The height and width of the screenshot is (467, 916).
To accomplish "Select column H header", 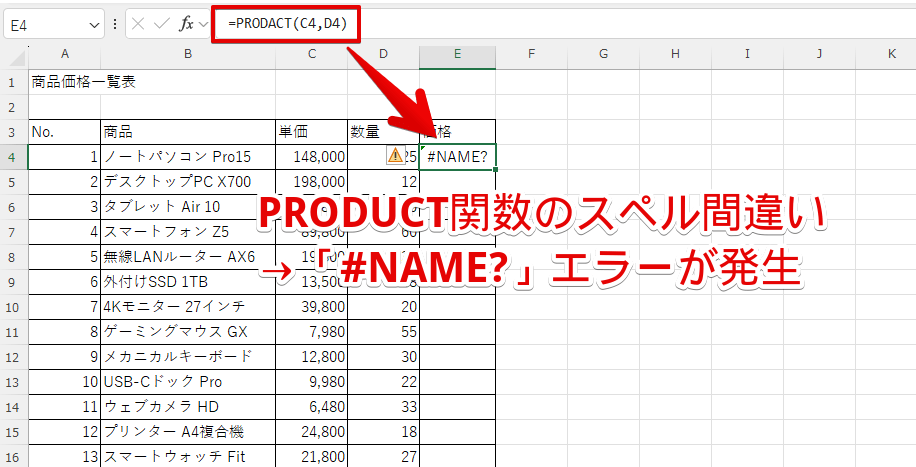I will [675, 54].
